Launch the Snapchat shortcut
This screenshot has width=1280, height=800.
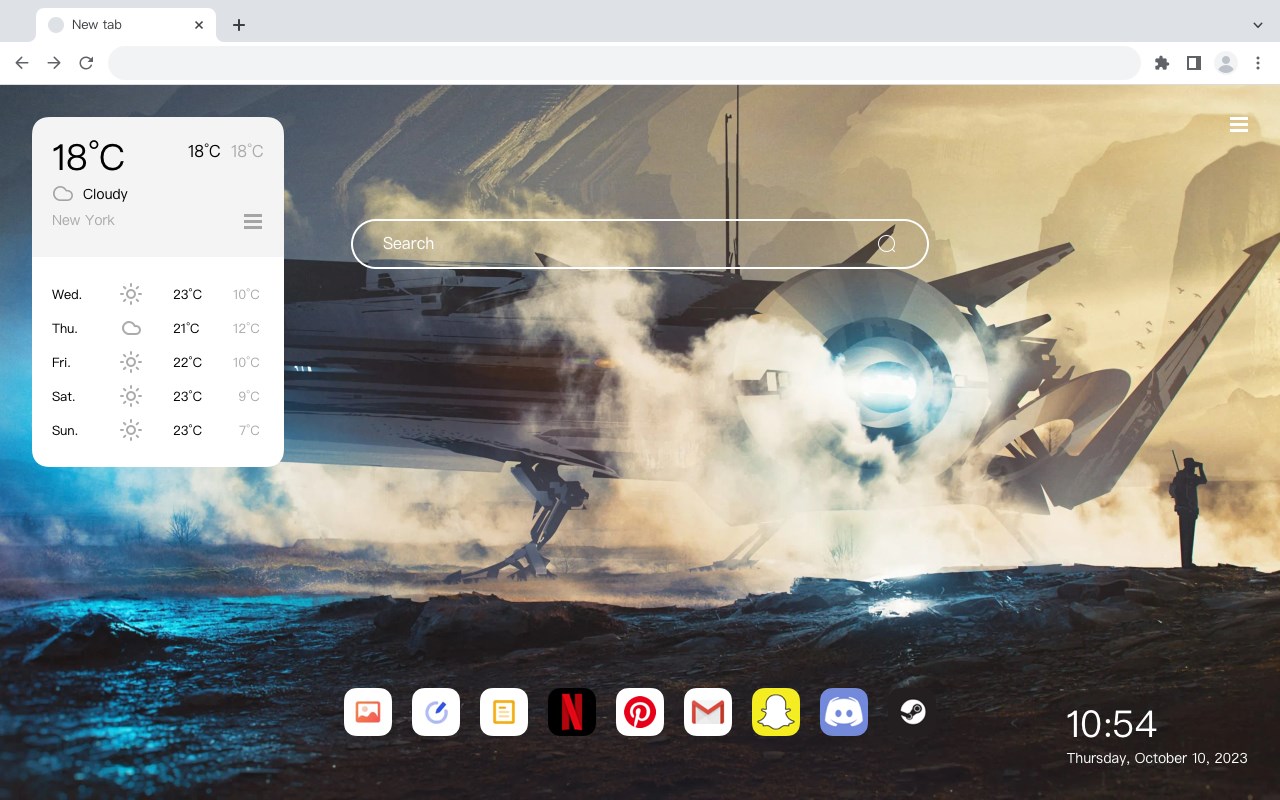[x=776, y=712]
